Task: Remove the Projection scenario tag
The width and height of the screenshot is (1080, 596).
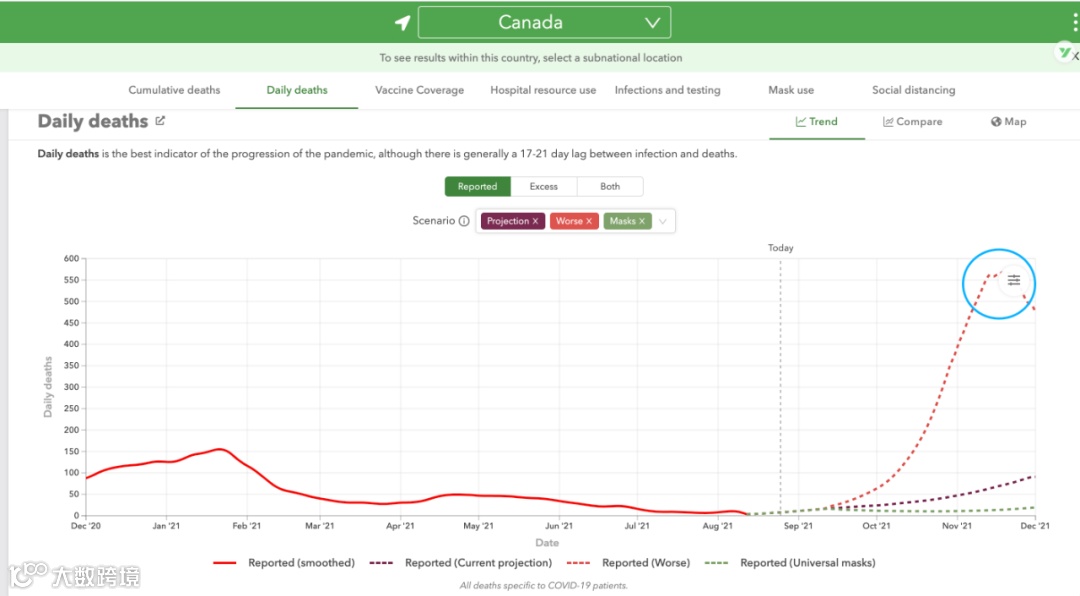Action: (535, 221)
